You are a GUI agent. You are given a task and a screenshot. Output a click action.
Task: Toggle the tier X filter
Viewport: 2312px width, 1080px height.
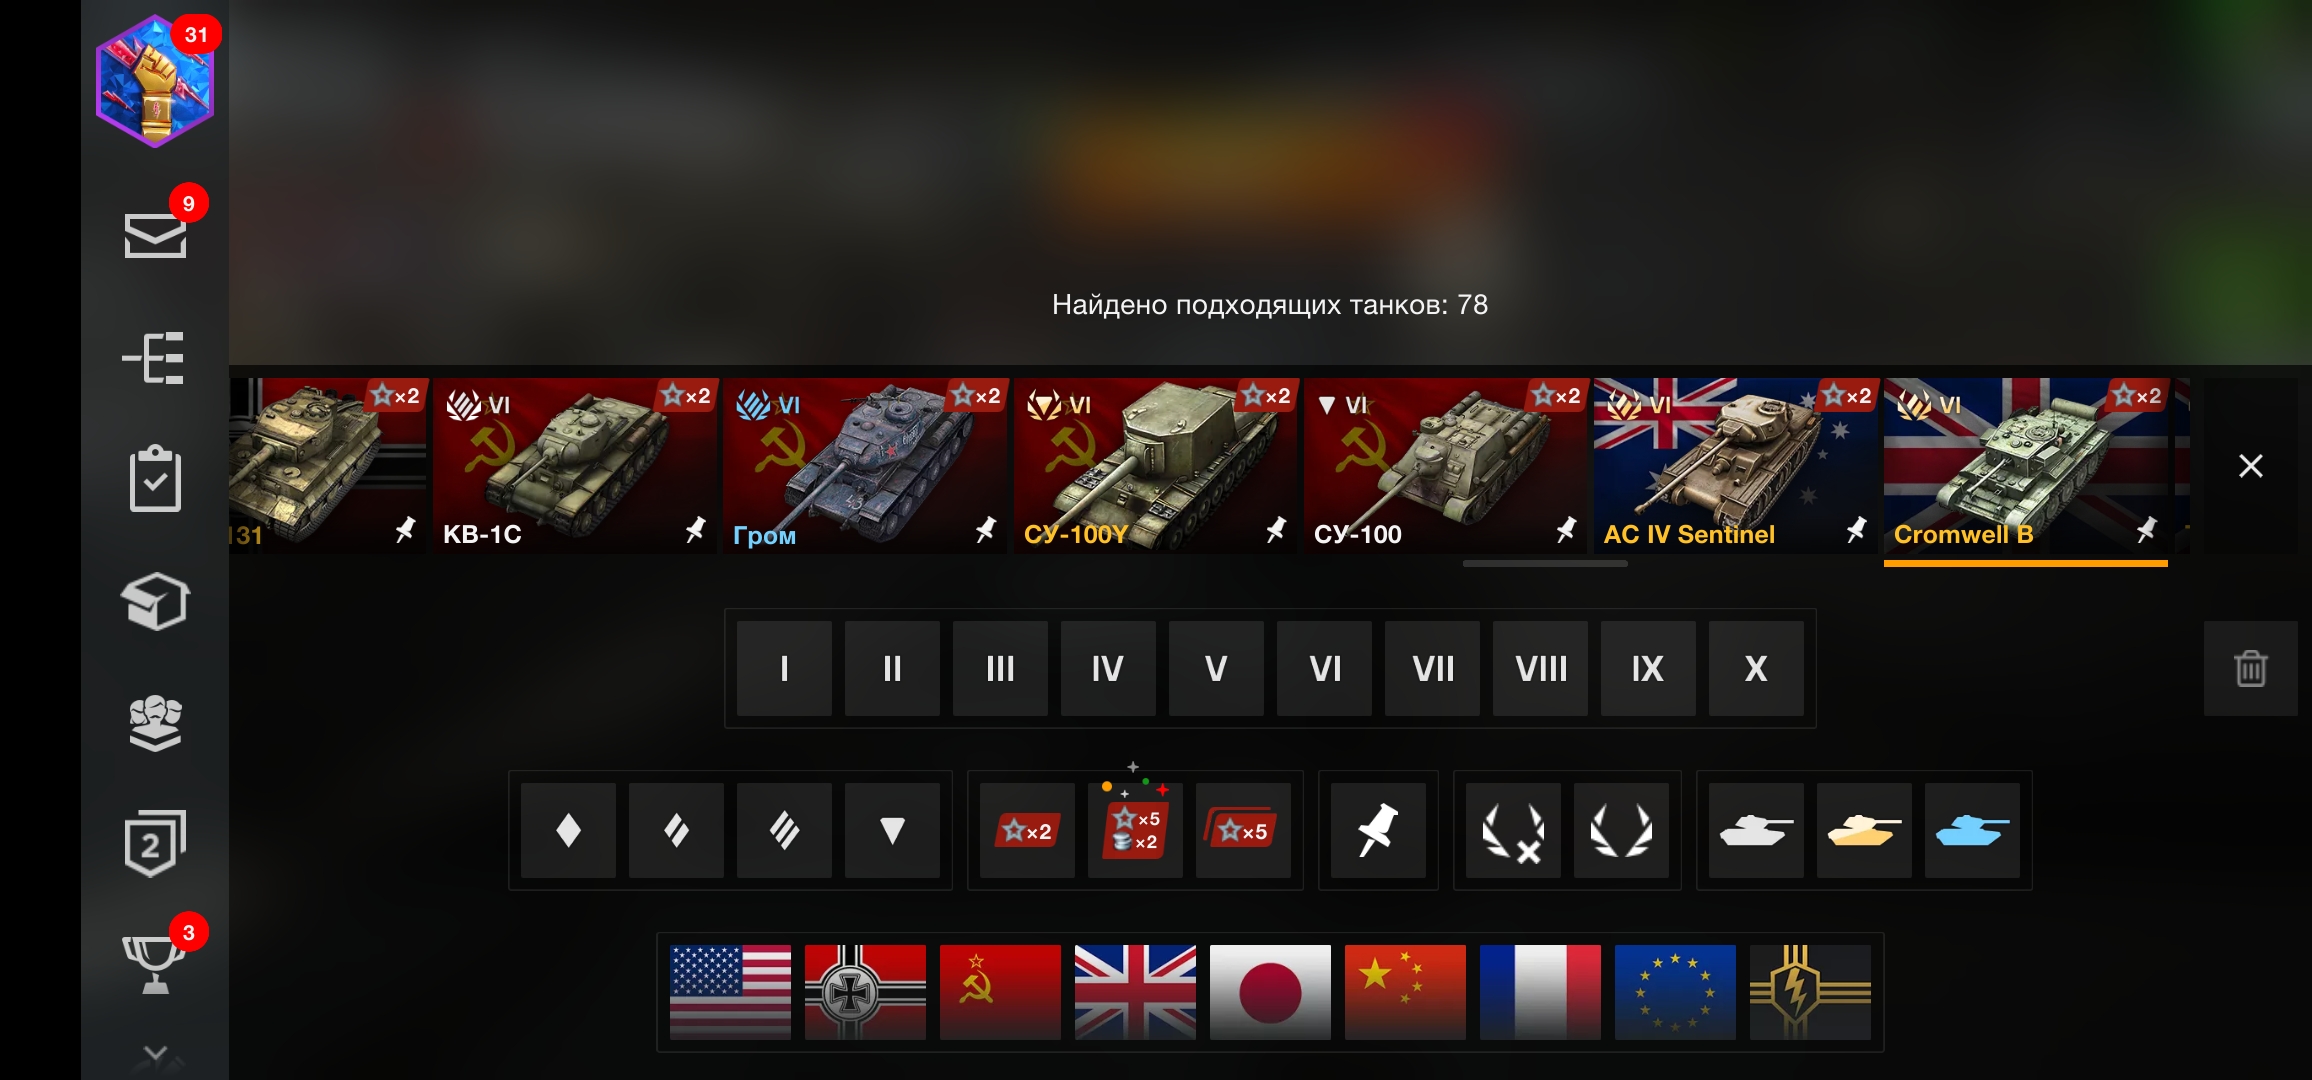(1756, 668)
